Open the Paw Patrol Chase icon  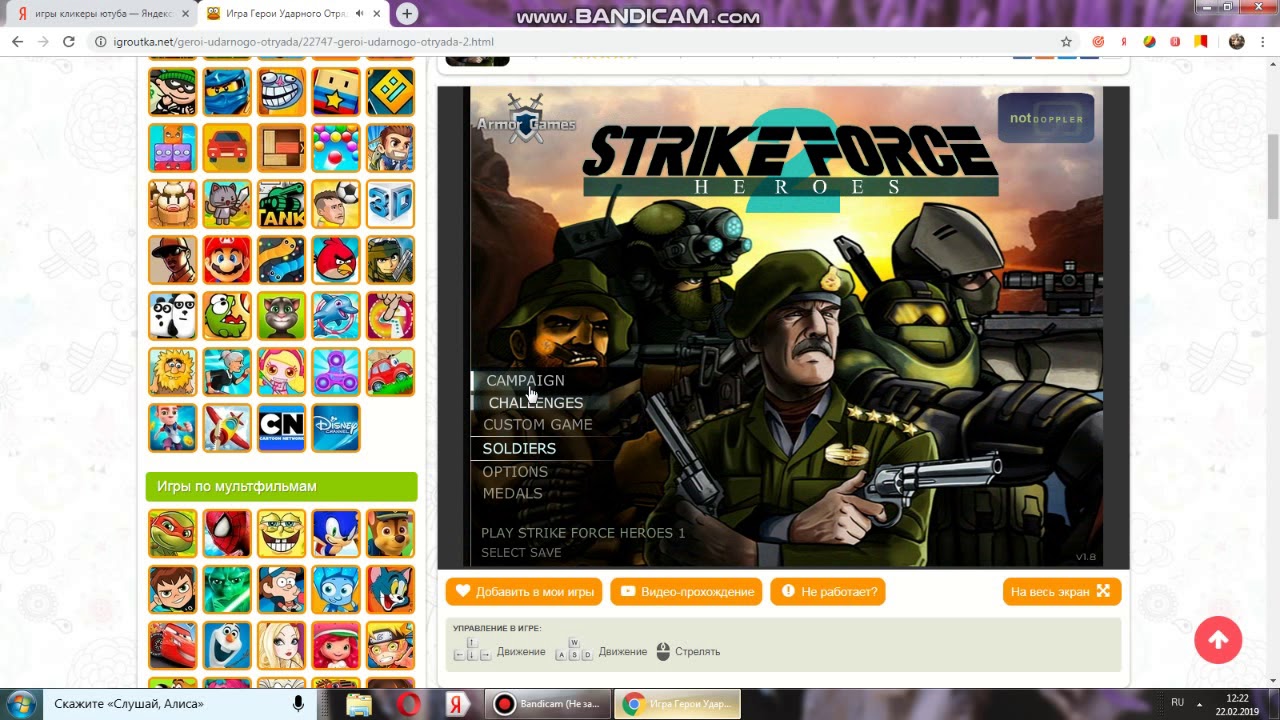[390, 533]
